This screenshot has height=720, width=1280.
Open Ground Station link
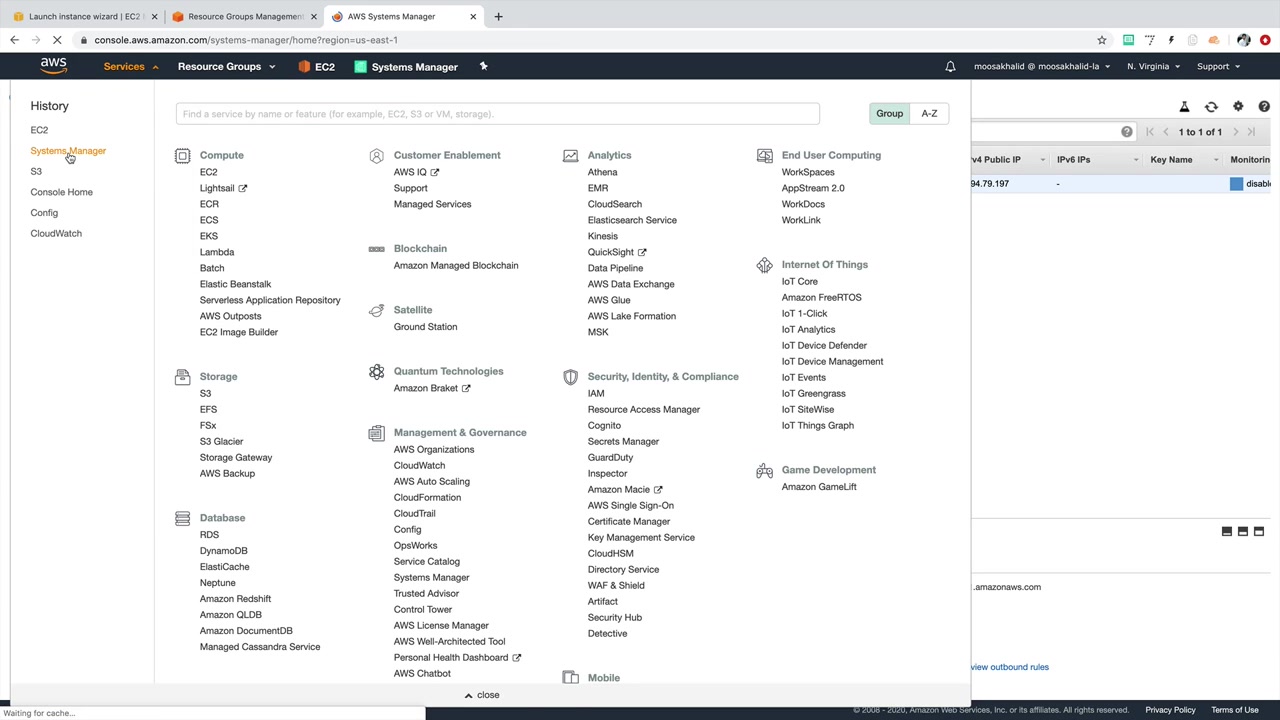click(425, 327)
